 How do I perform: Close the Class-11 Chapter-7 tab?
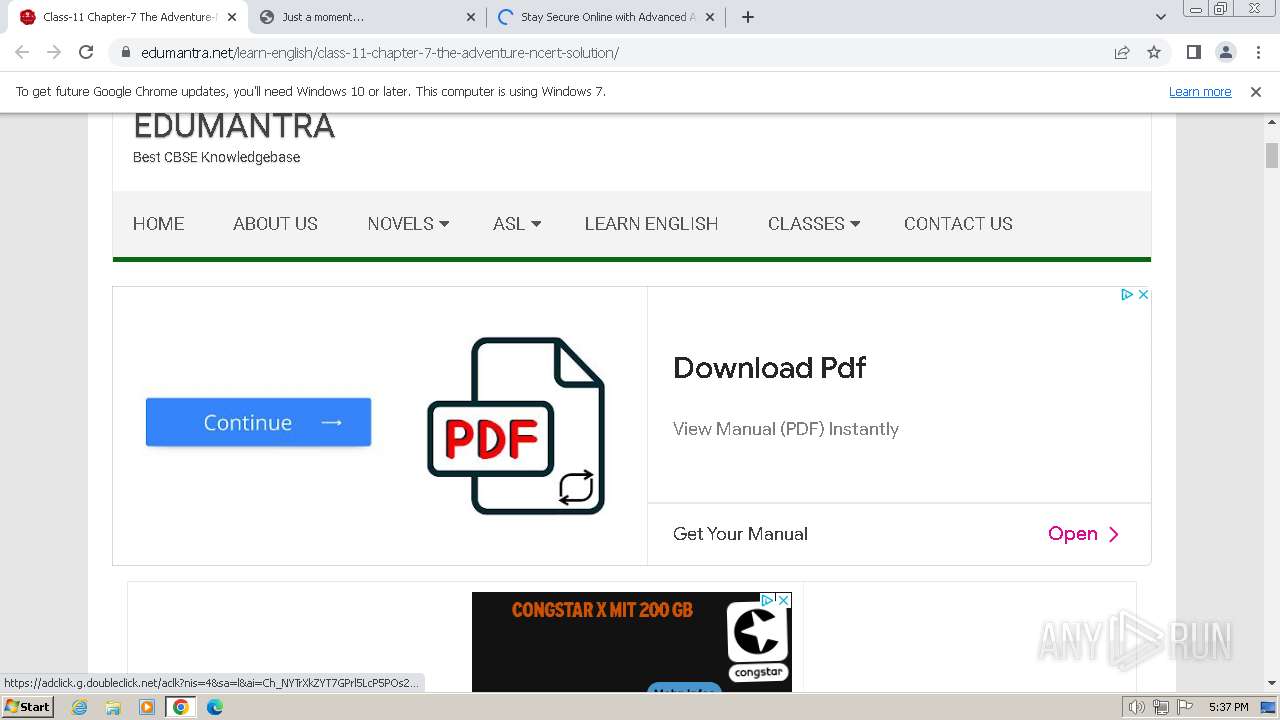point(232,17)
